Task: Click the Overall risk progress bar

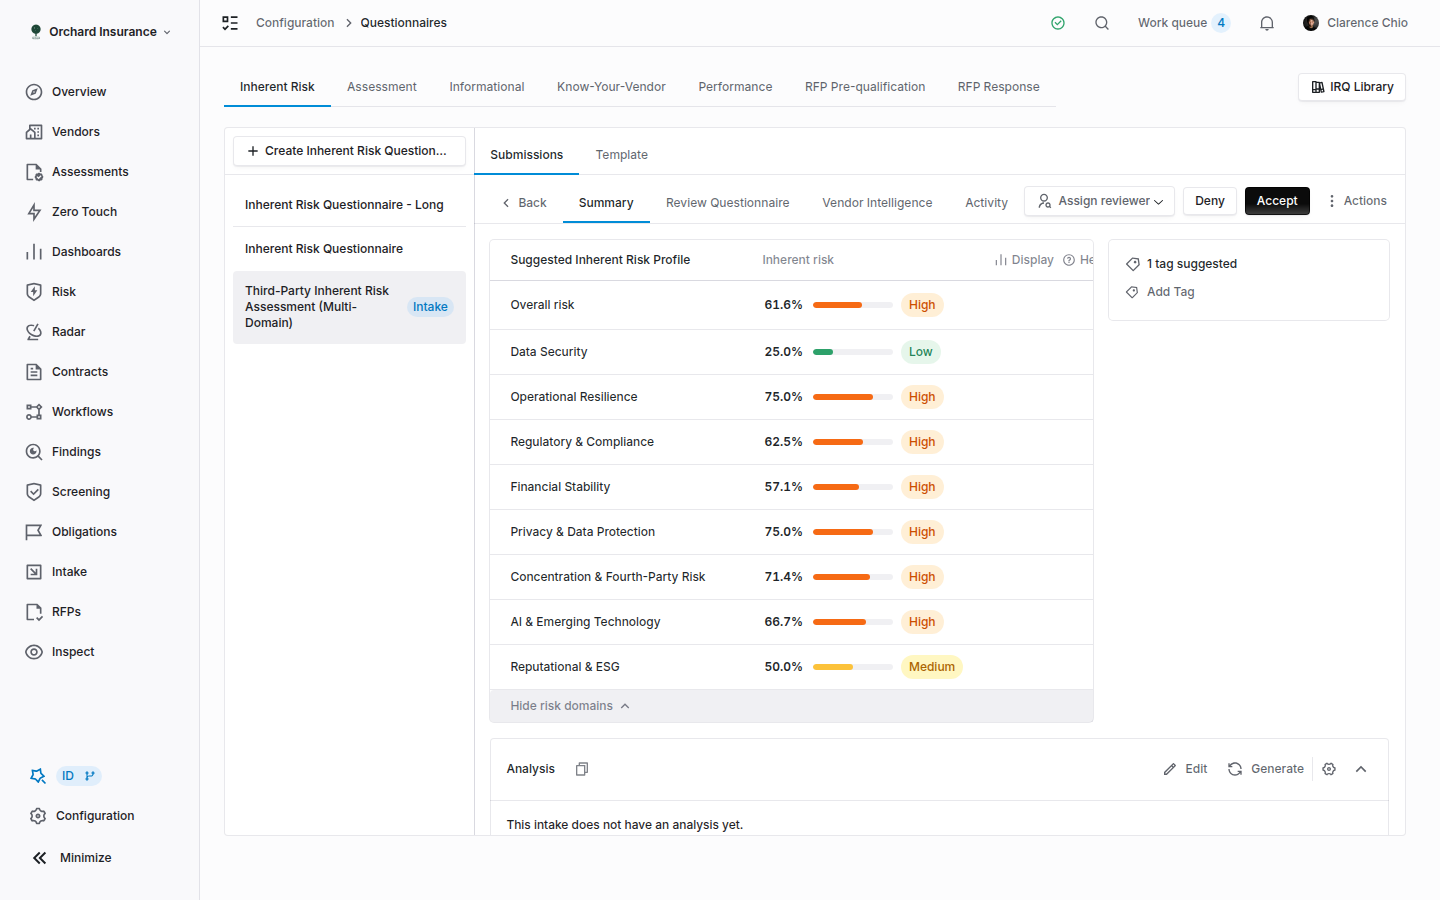Action: pos(853,305)
